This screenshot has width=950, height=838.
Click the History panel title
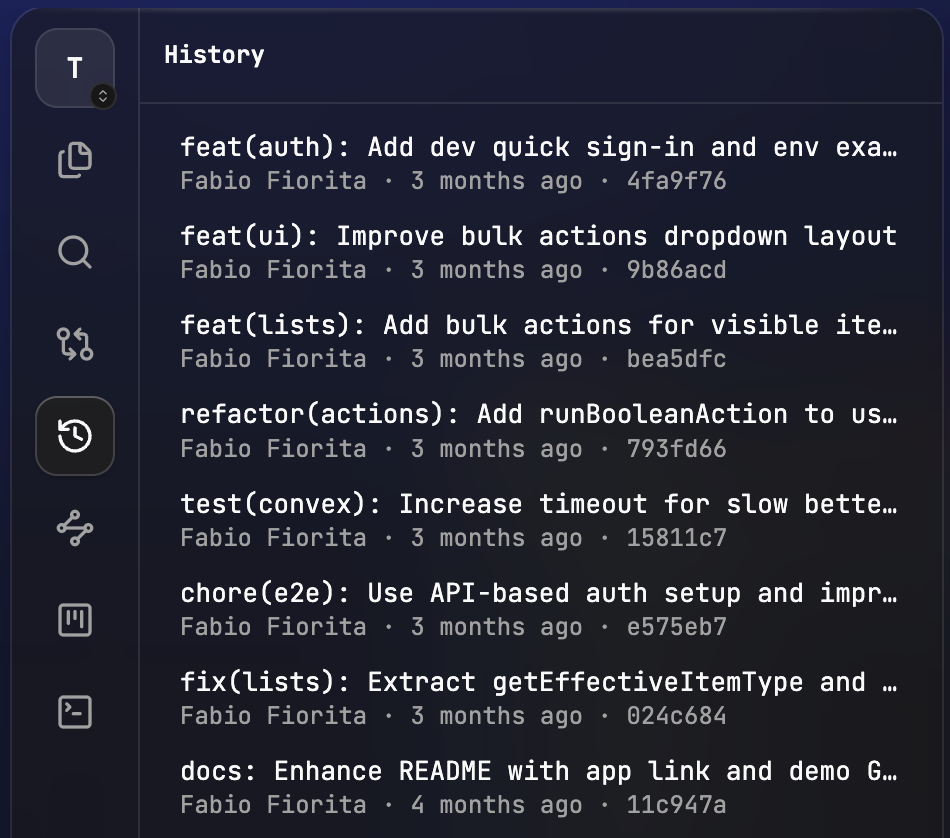coord(214,55)
